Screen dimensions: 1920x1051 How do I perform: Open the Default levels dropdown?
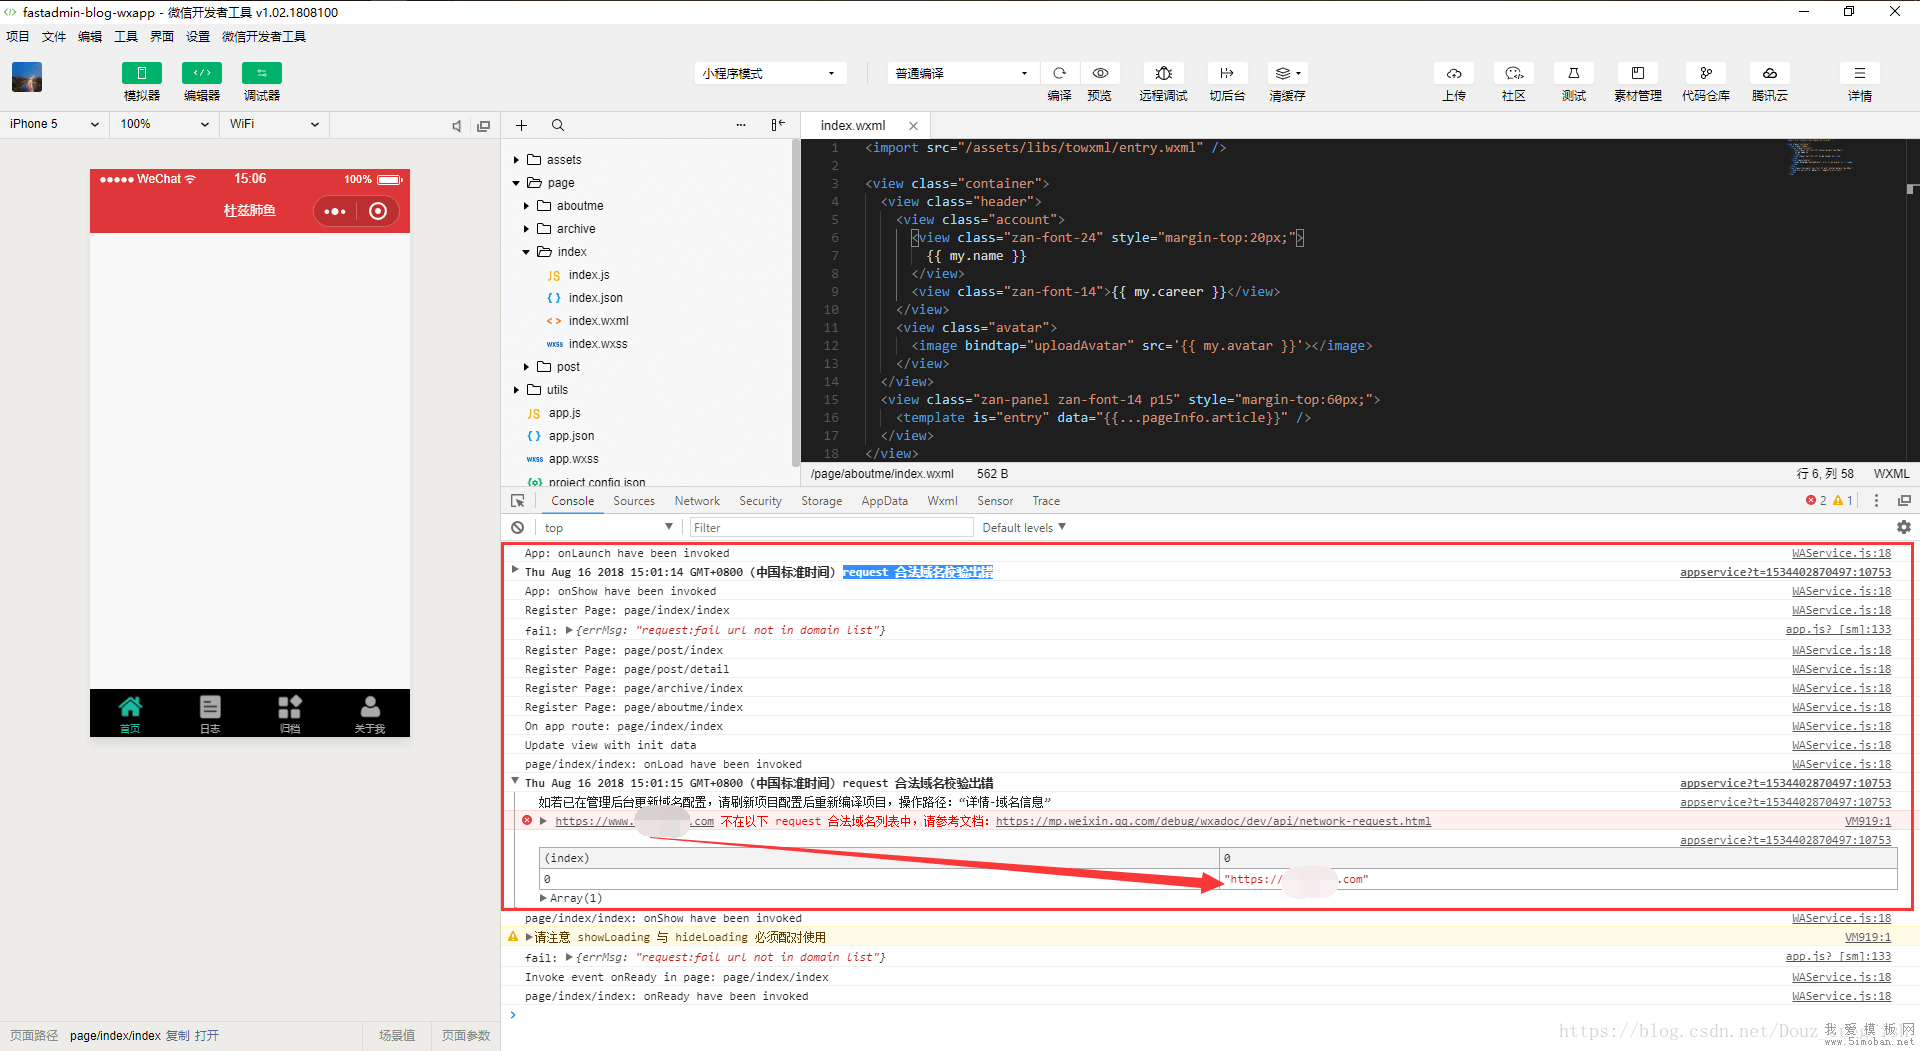point(1023,527)
